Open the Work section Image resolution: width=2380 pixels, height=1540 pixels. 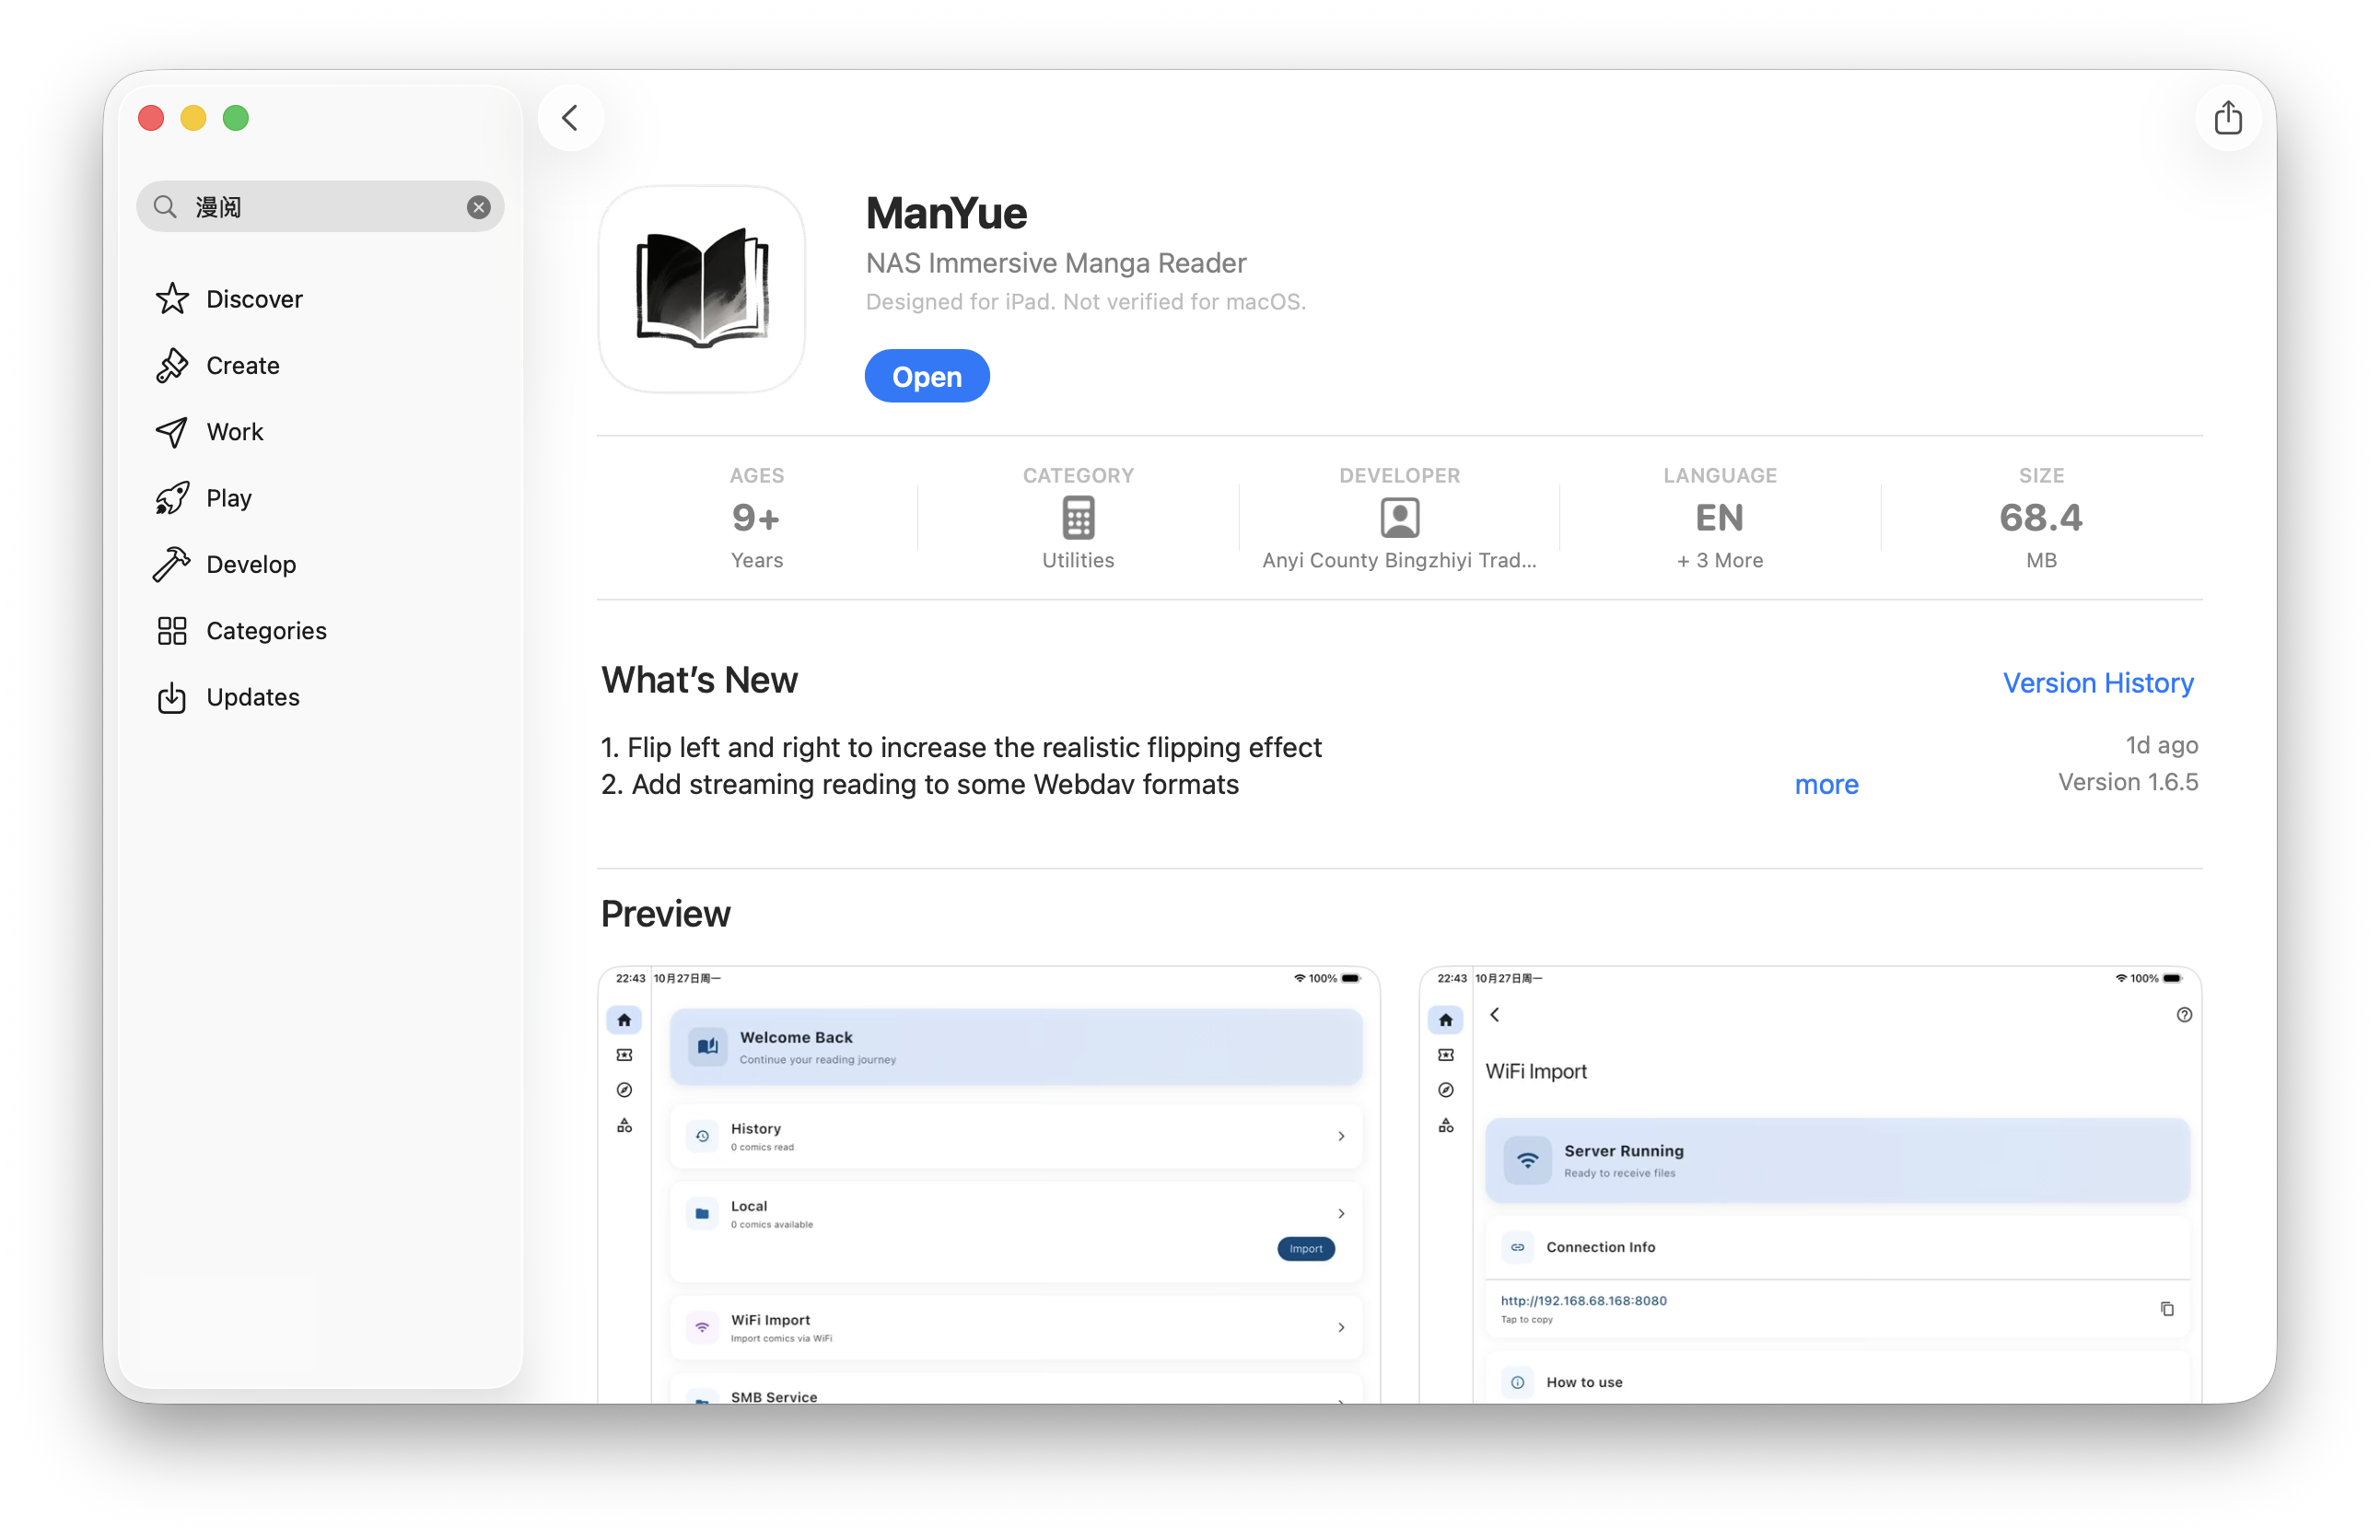pos(234,432)
